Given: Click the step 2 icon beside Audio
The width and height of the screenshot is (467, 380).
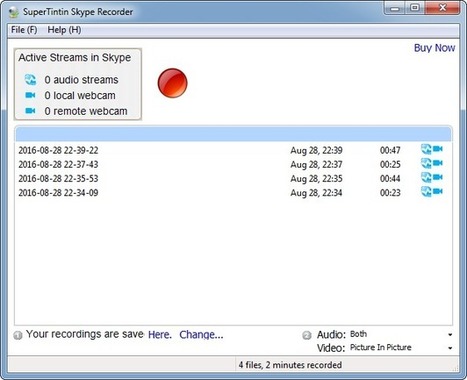Looking at the screenshot, I should pos(307,335).
